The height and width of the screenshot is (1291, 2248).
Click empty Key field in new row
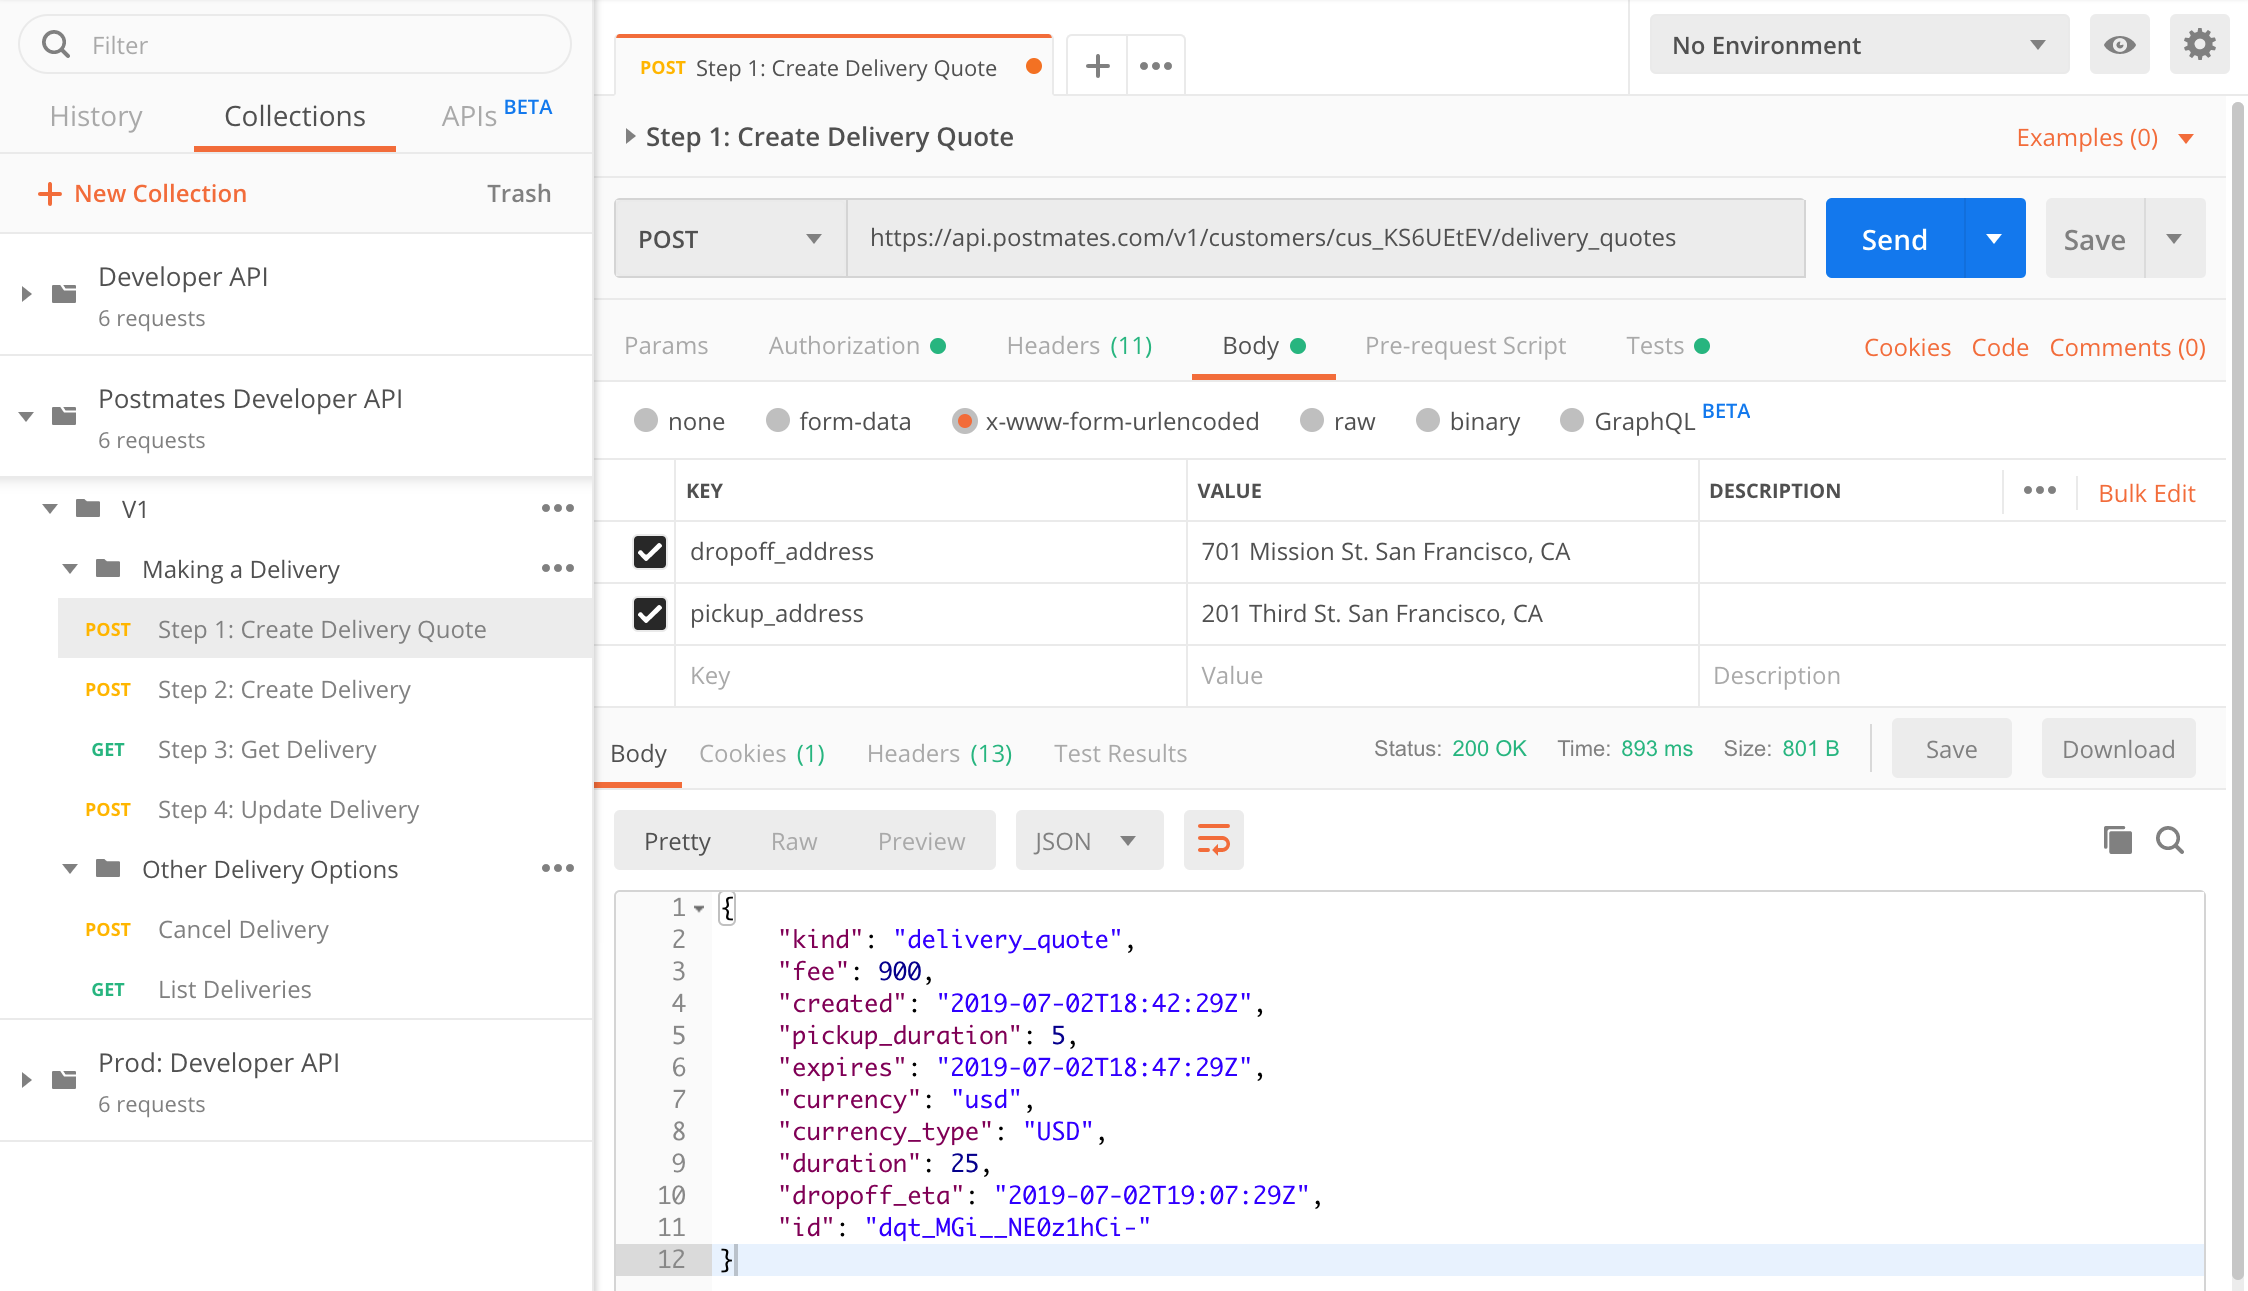[931, 675]
